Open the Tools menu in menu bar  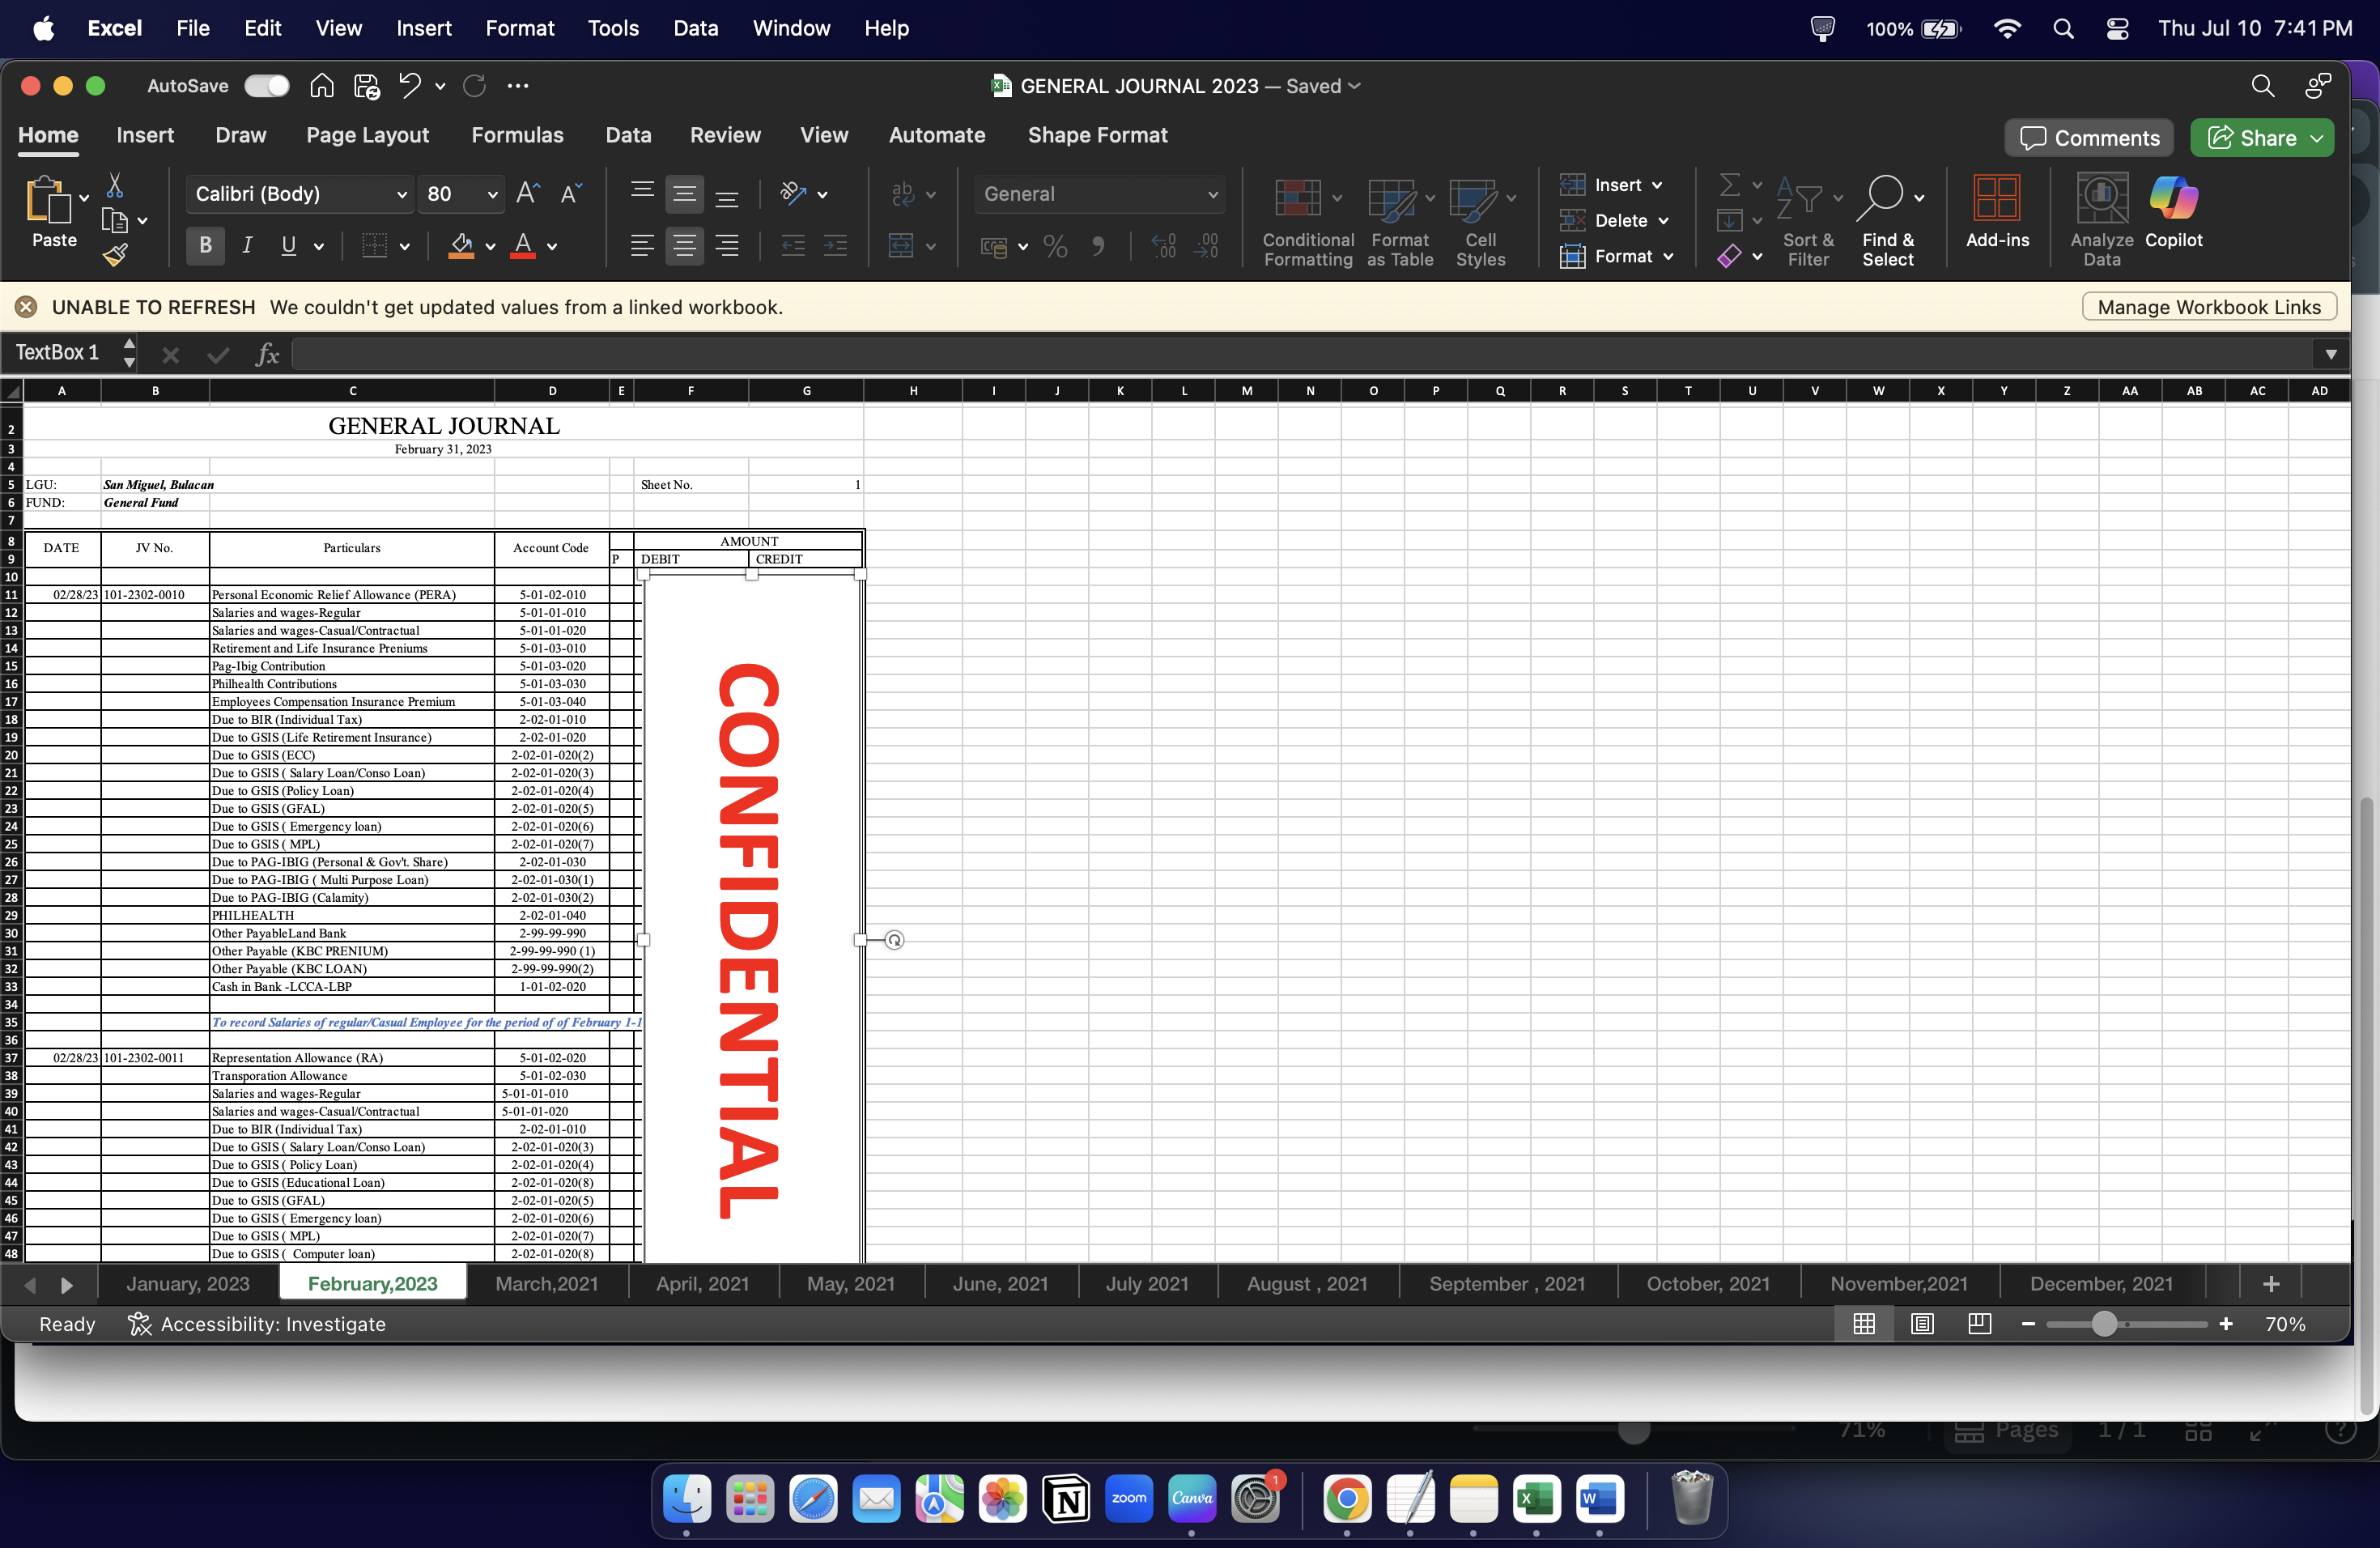(x=613, y=28)
